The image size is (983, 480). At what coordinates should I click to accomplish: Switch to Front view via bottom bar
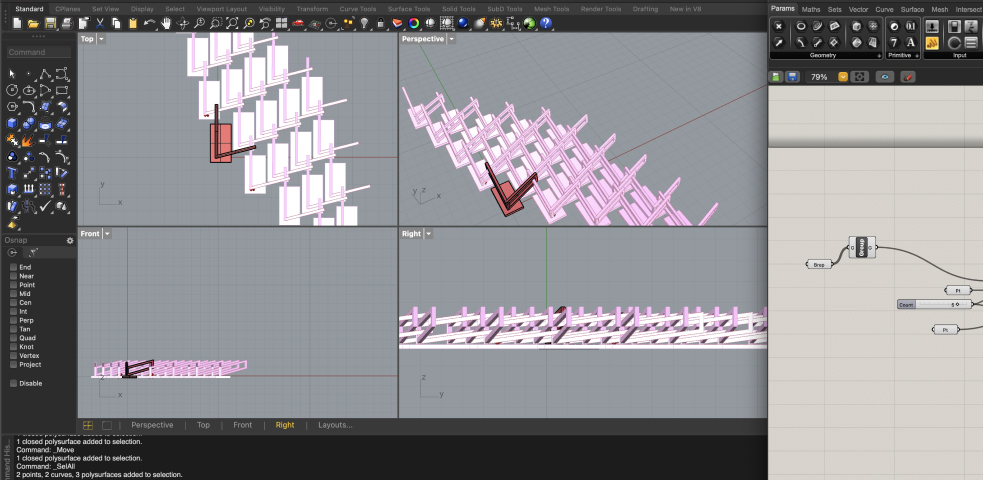(x=243, y=425)
